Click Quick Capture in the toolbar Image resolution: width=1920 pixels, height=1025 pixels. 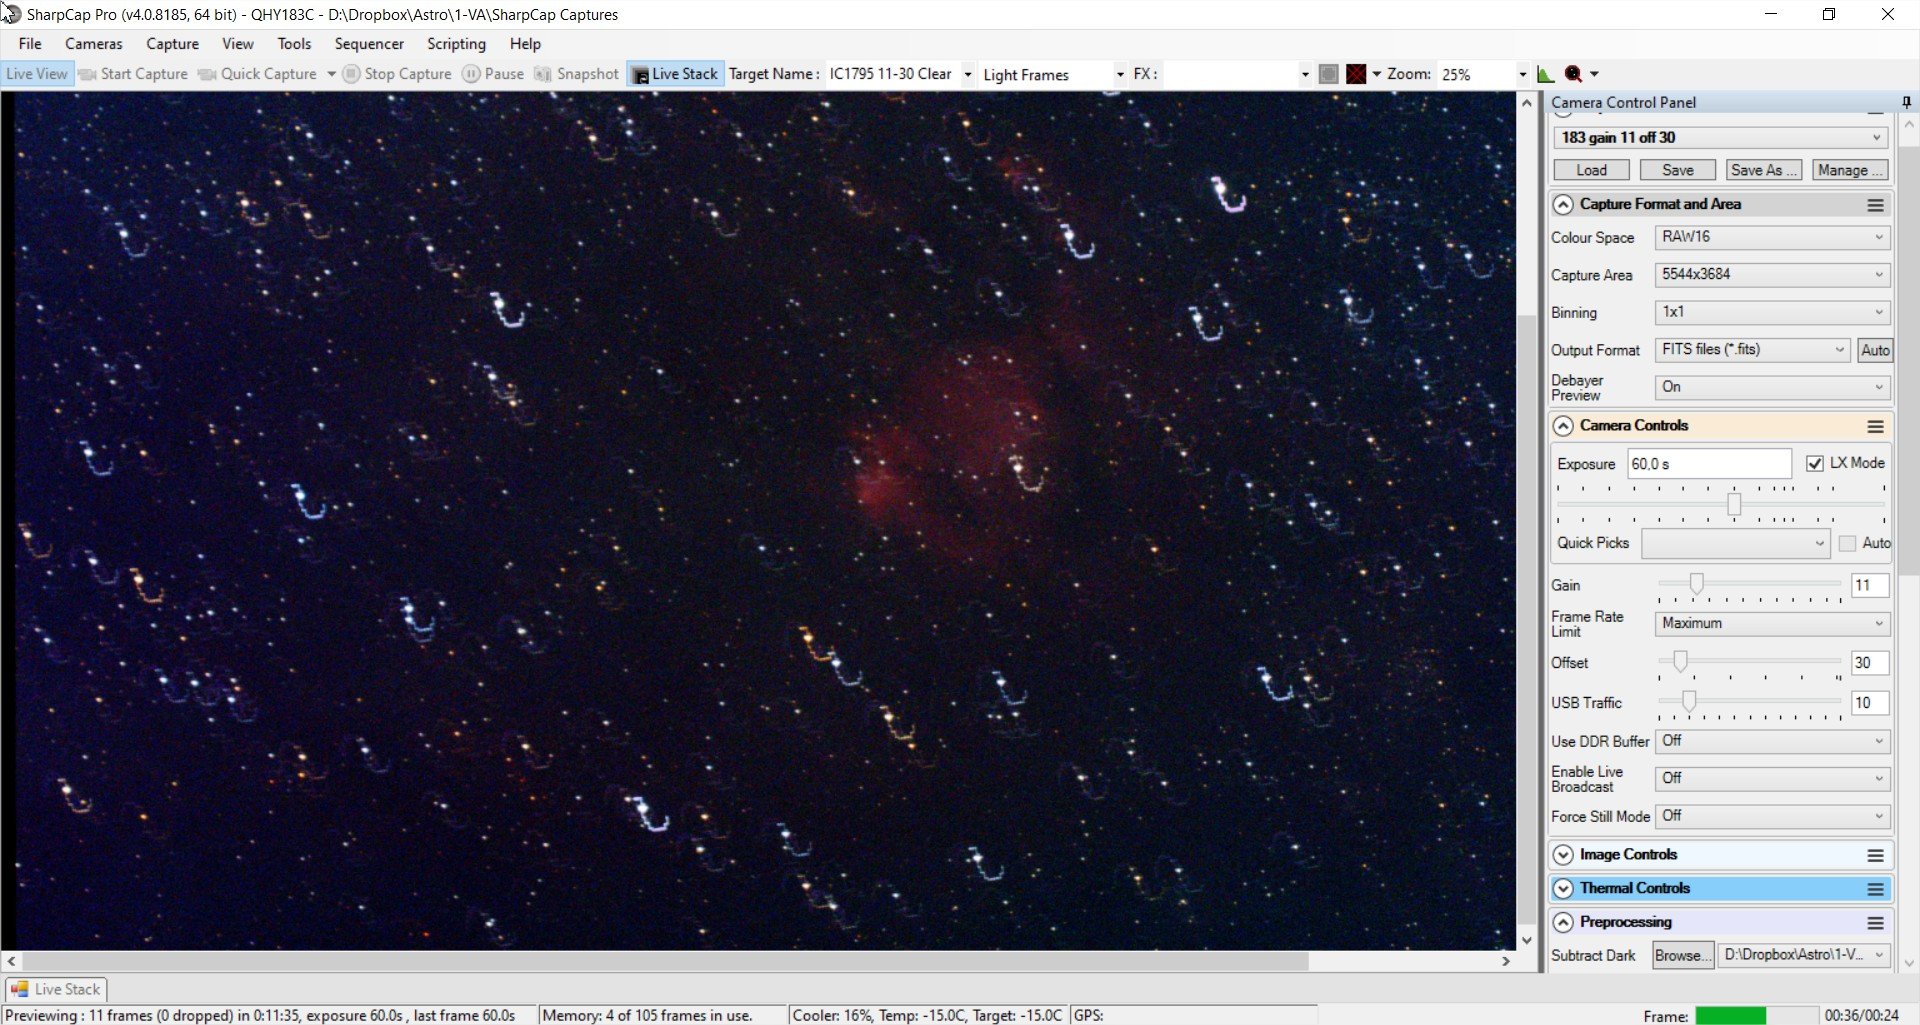(x=258, y=74)
